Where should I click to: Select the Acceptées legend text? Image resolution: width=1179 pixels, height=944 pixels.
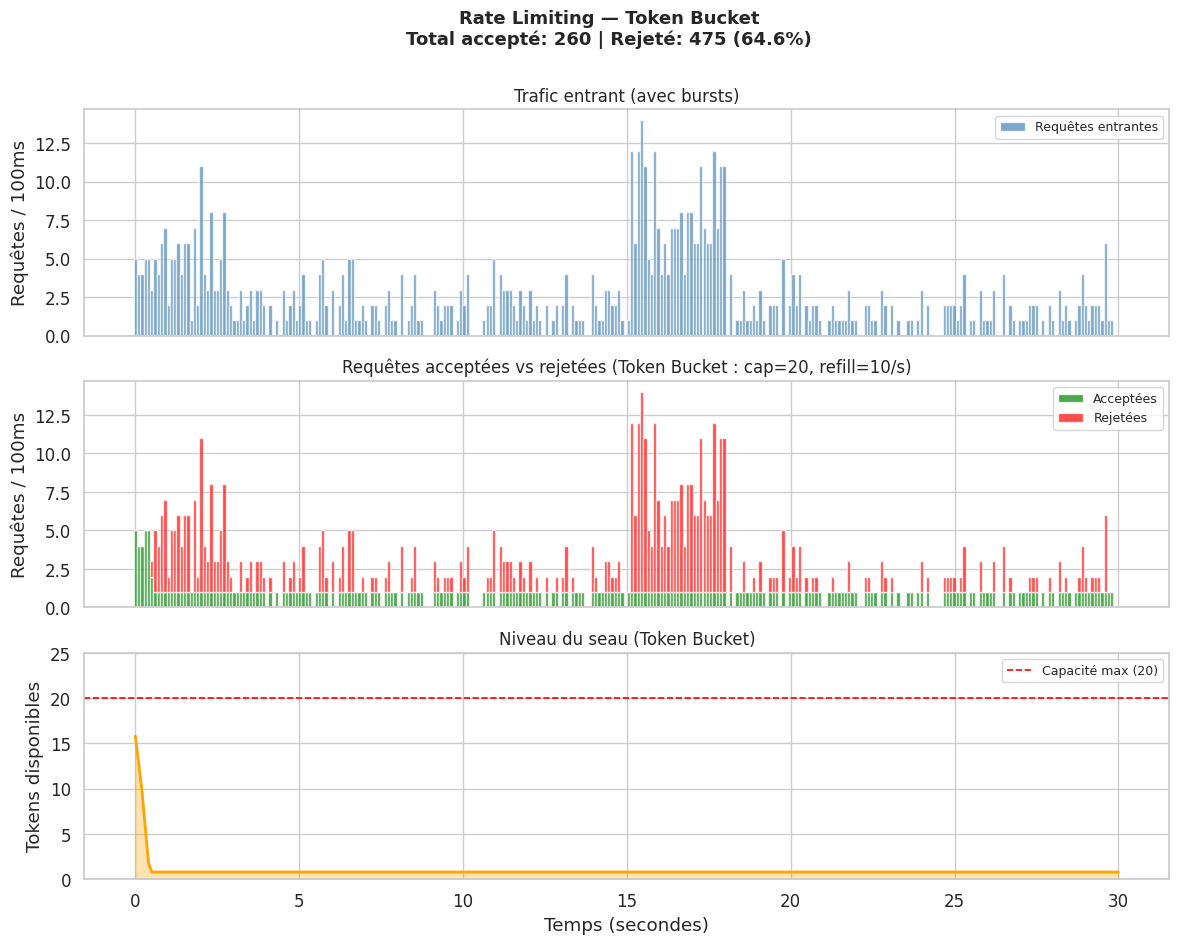coord(1124,399)
